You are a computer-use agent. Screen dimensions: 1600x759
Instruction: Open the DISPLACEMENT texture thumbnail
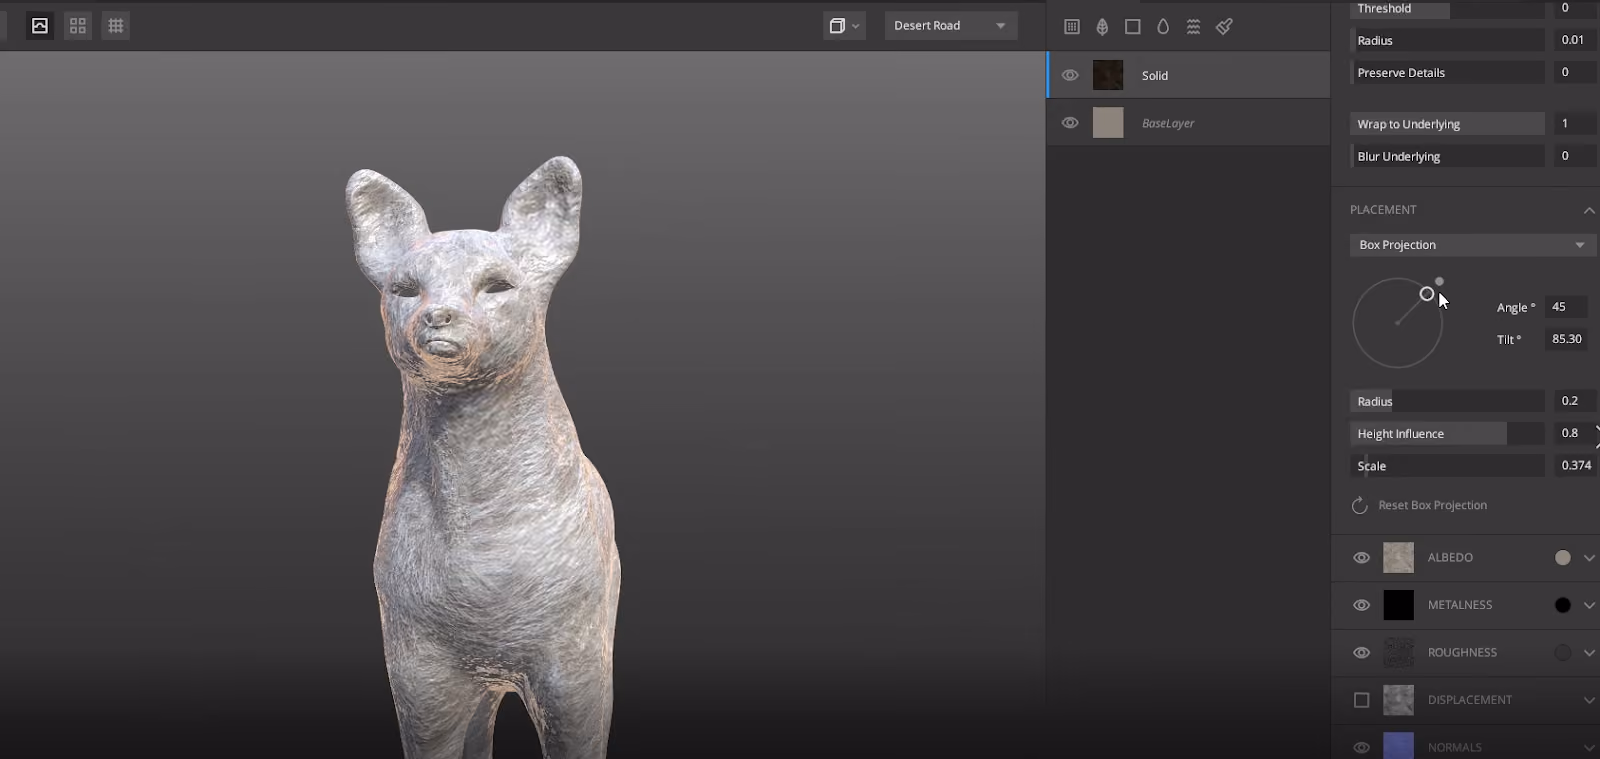tap(1398, 700)
